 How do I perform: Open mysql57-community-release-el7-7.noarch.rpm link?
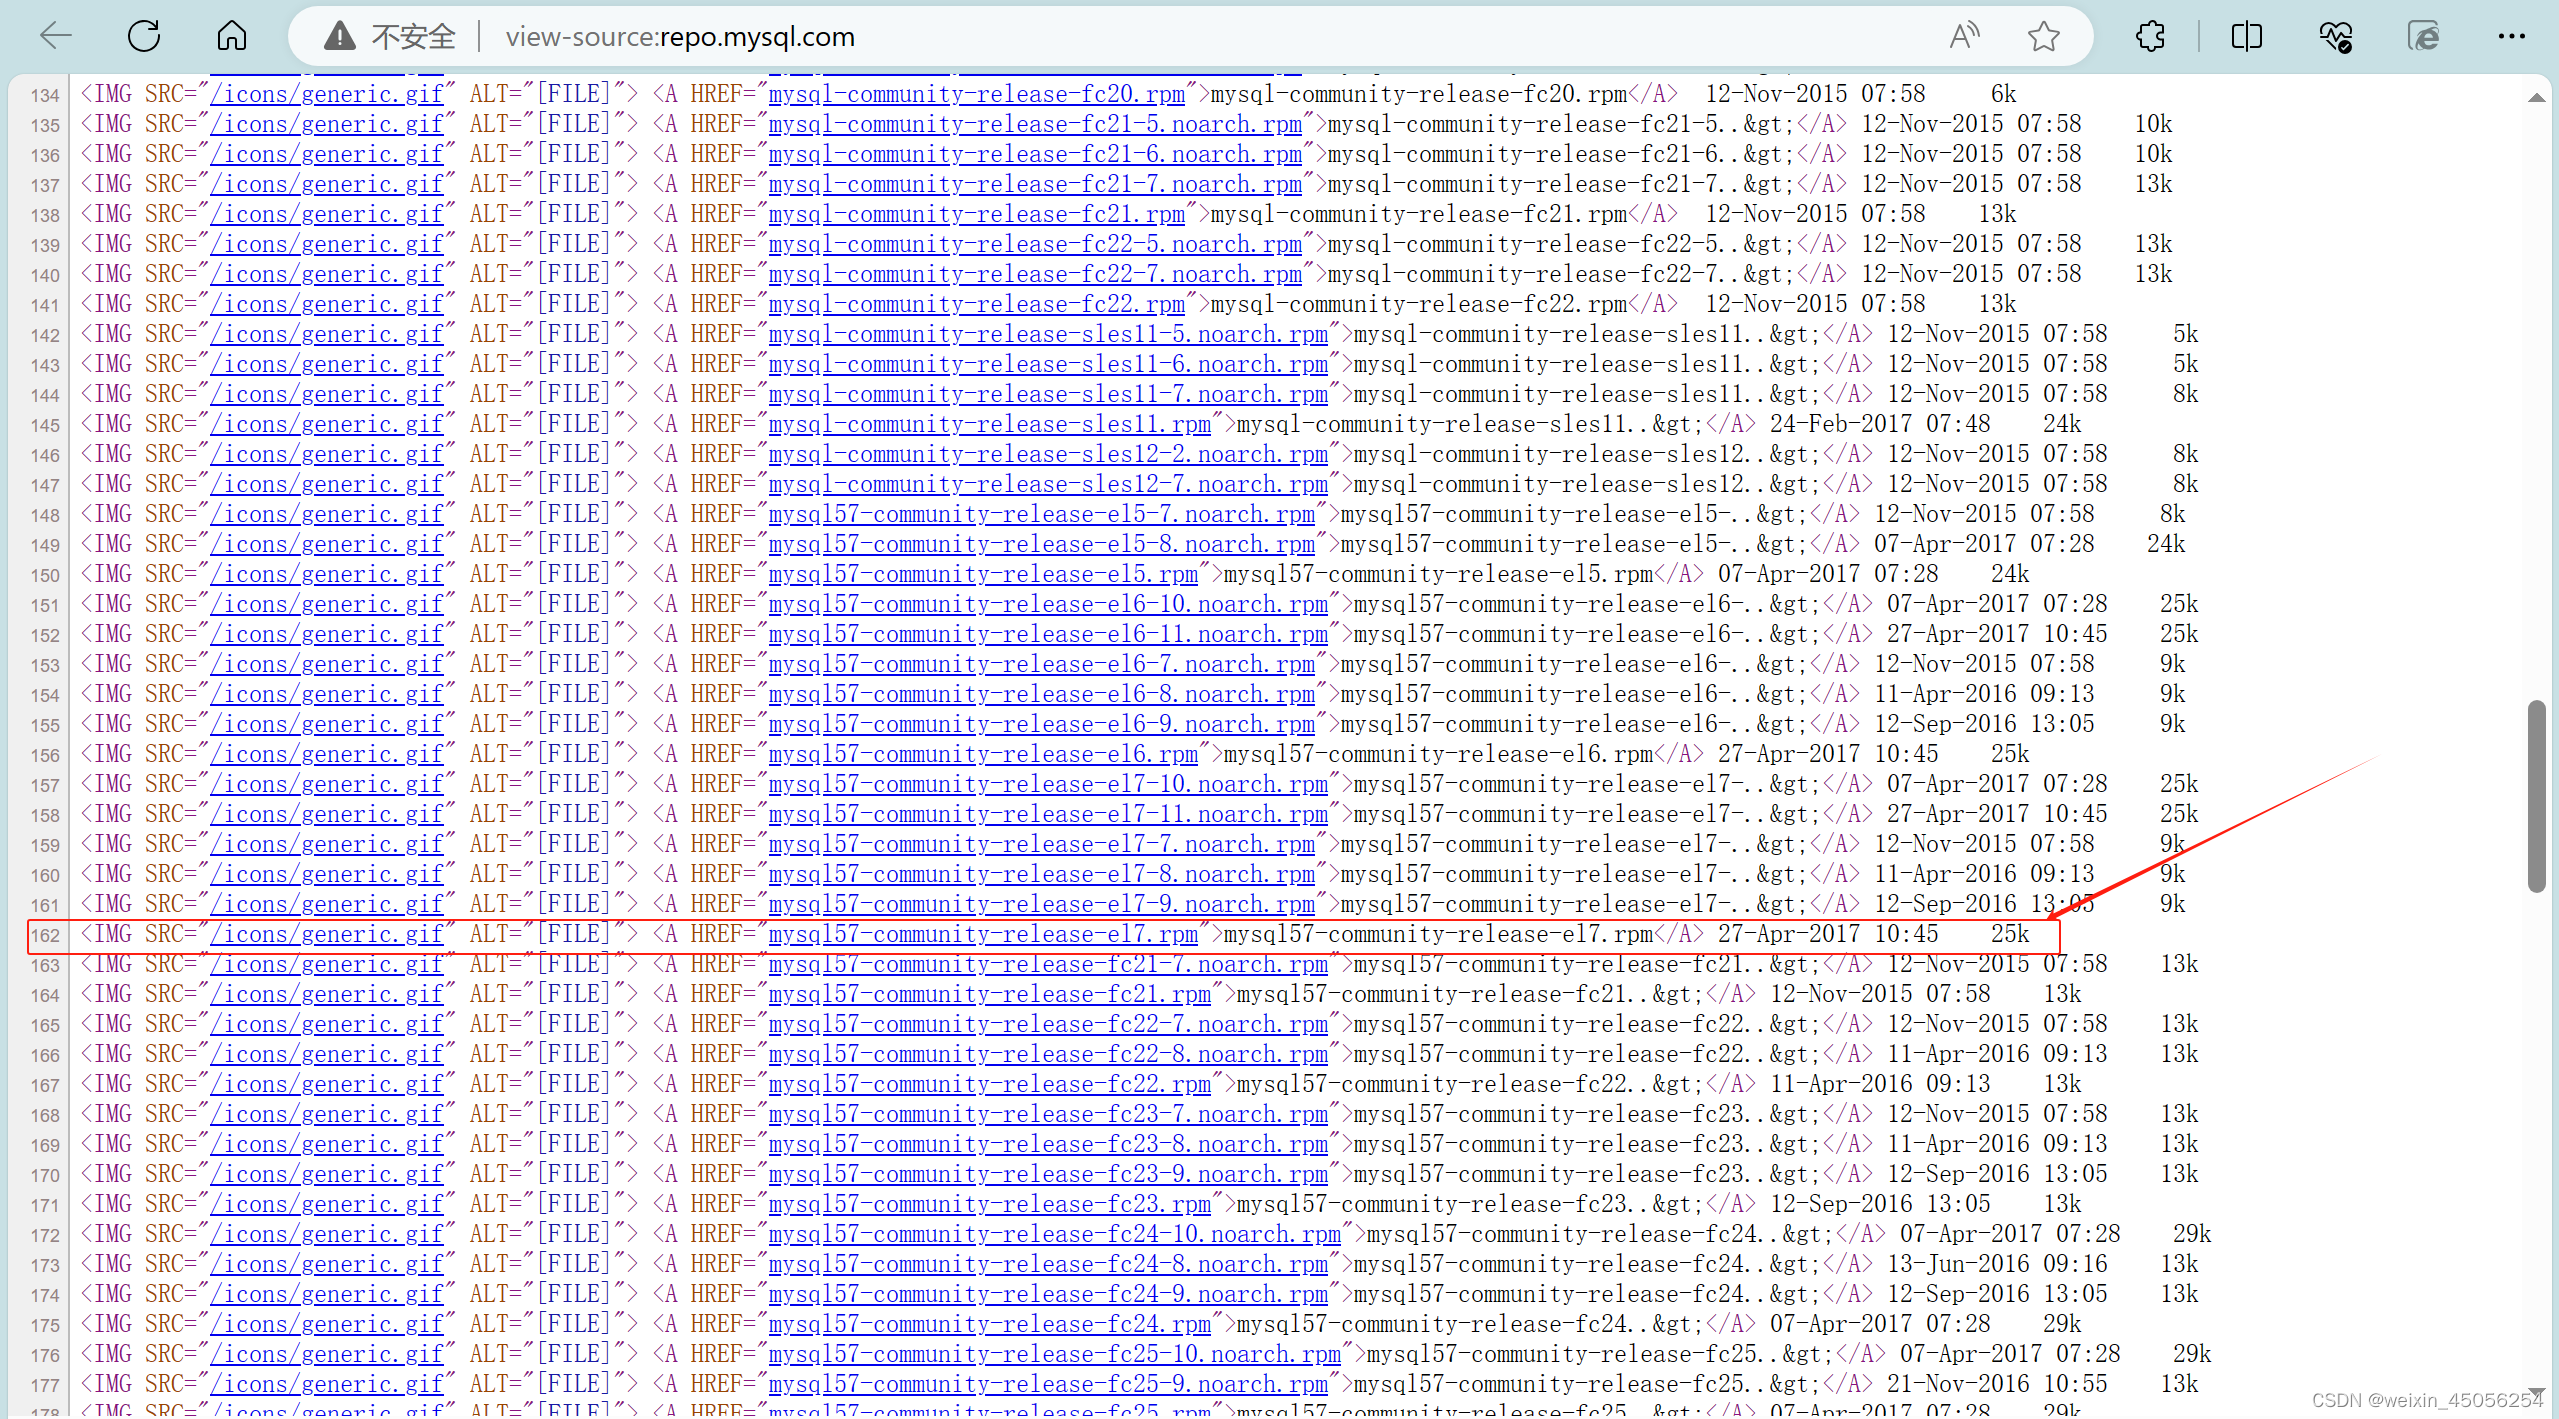click(1041, 844)
